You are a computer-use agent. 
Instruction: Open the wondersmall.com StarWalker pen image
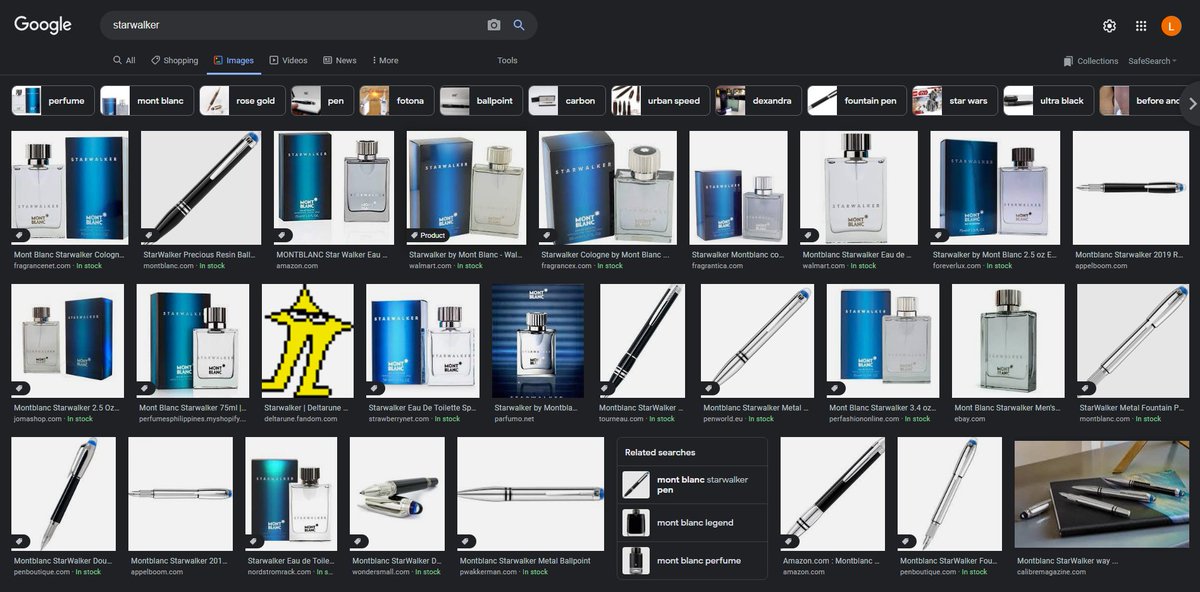pos(397,494)
